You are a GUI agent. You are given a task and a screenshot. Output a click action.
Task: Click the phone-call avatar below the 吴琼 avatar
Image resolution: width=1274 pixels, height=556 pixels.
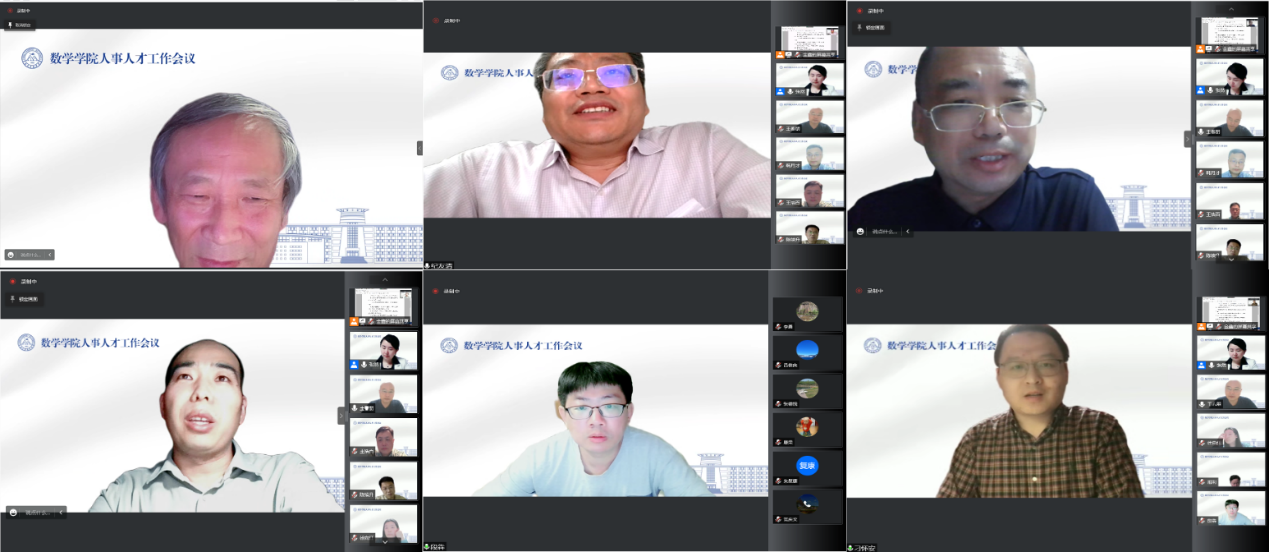807,503
